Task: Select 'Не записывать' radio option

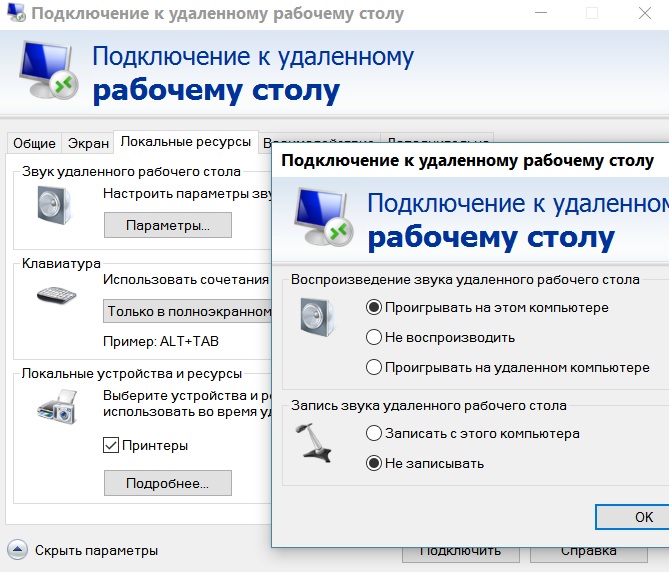Action: tap(374, 463)
